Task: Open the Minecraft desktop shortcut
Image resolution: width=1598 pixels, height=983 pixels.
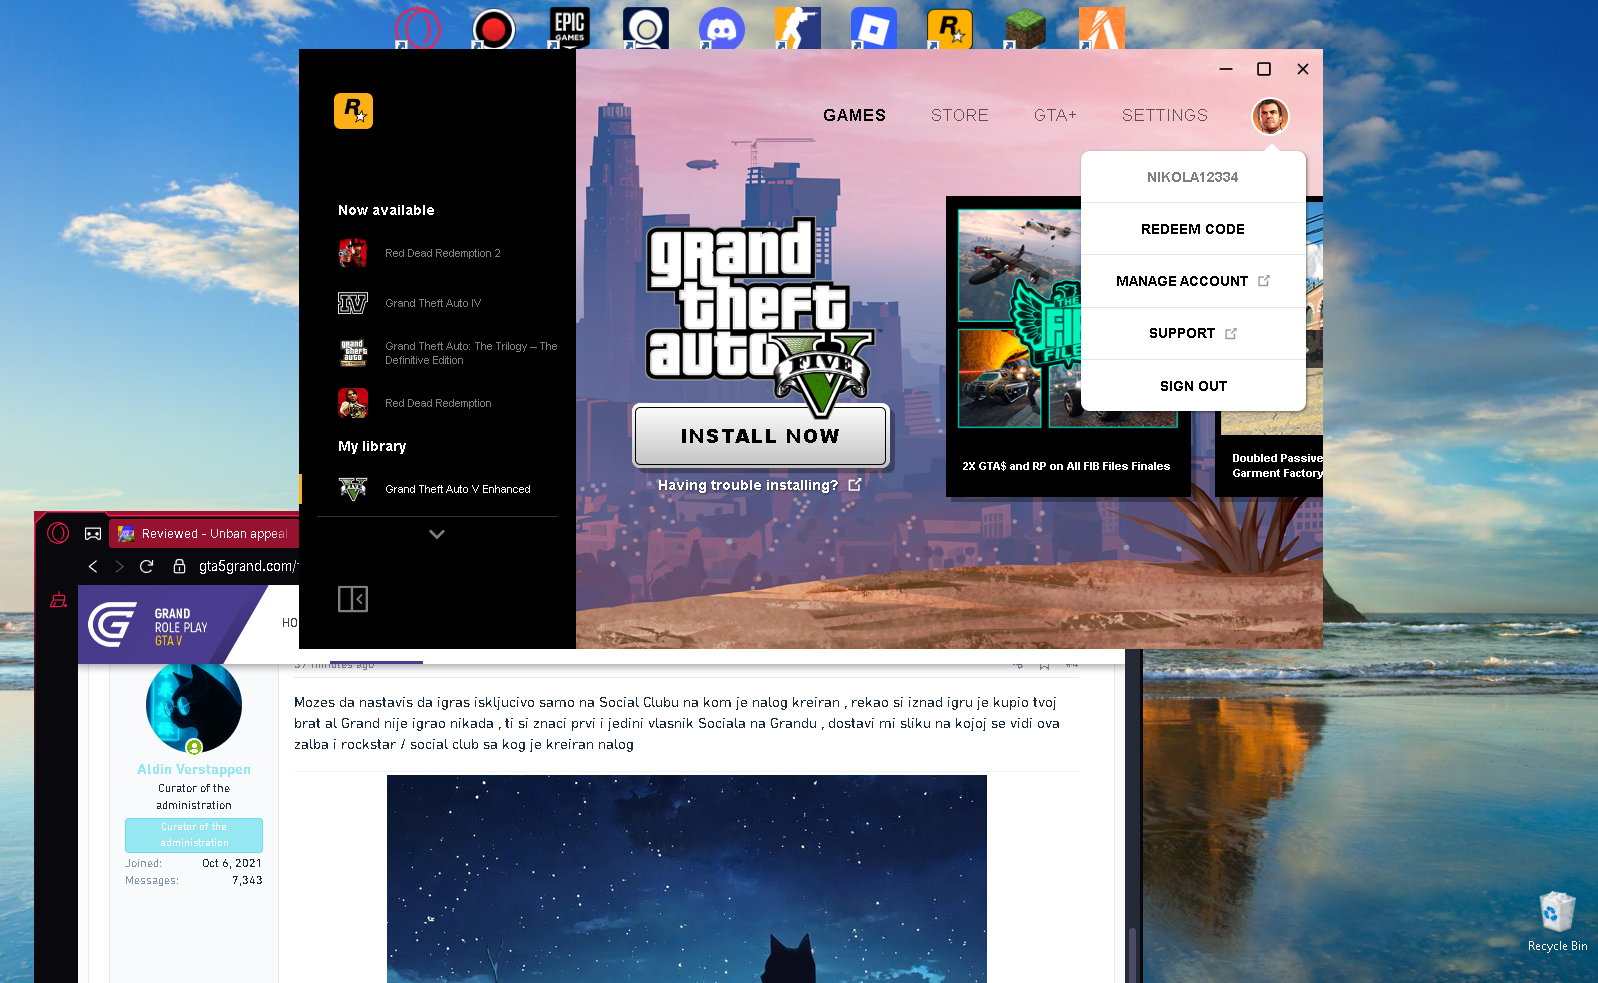Action: 1026,28
